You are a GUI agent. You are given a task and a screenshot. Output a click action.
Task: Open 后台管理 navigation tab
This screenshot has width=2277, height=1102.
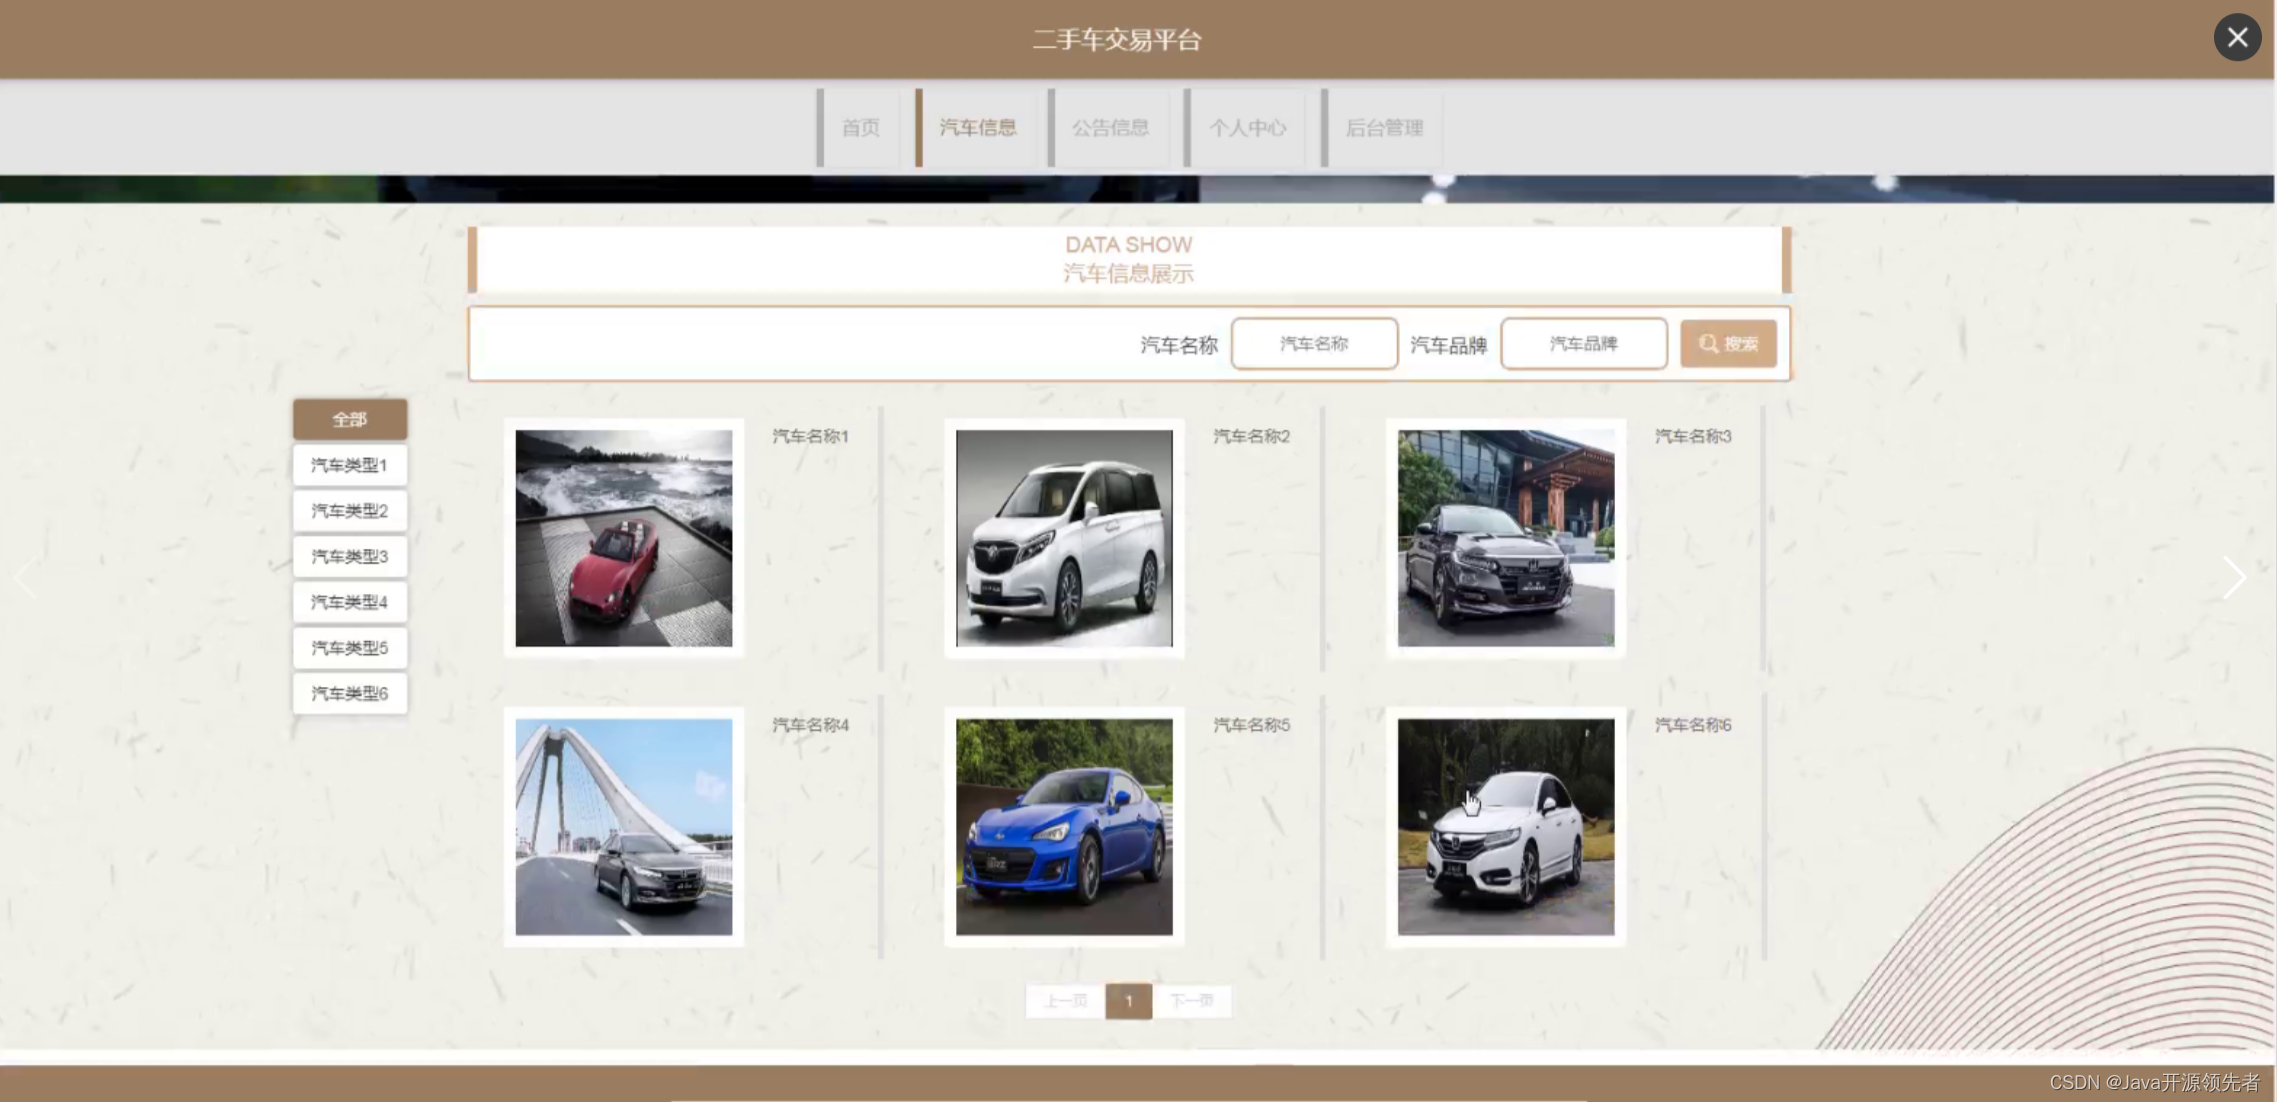[1384, 128]
